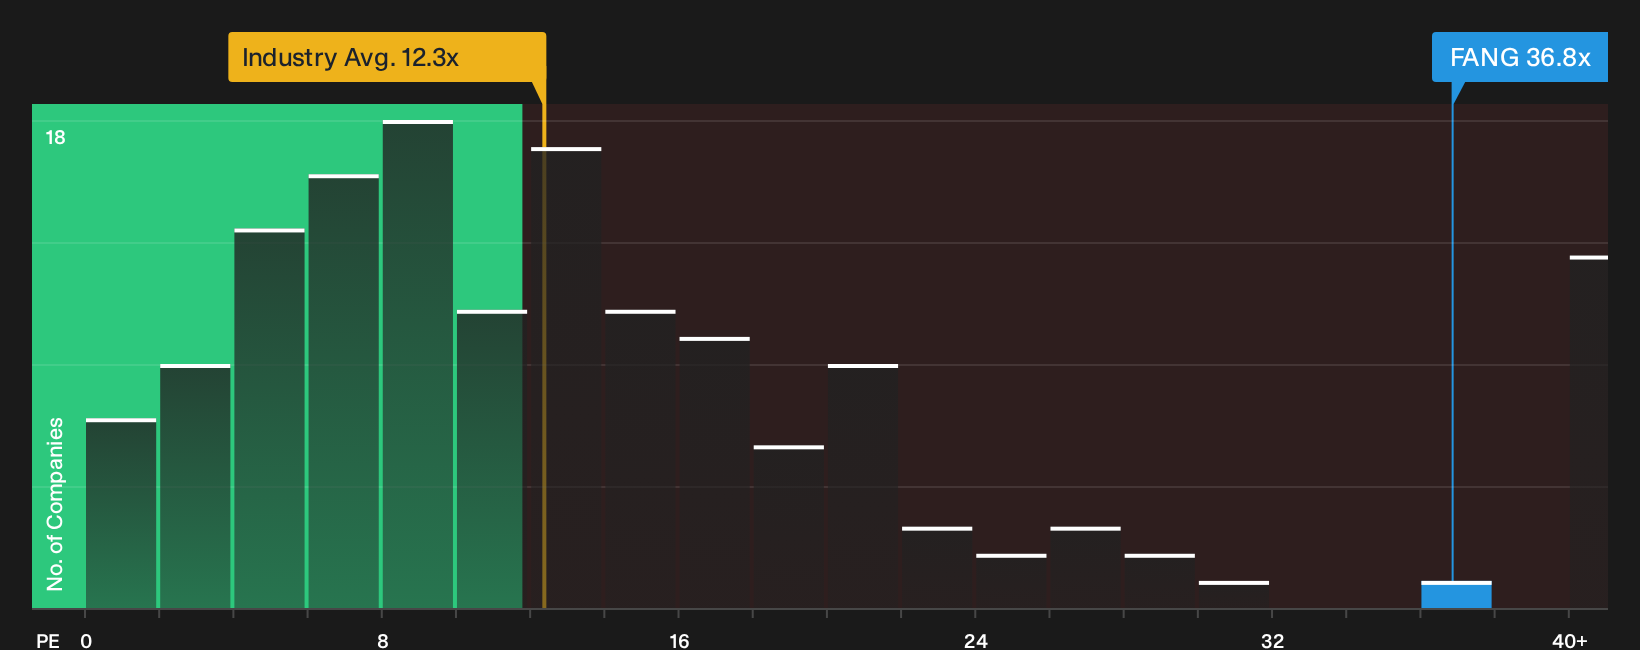Select the 40+ PE bar
The height and width of the screenshot is (650, 1640).
(1589, 432)
